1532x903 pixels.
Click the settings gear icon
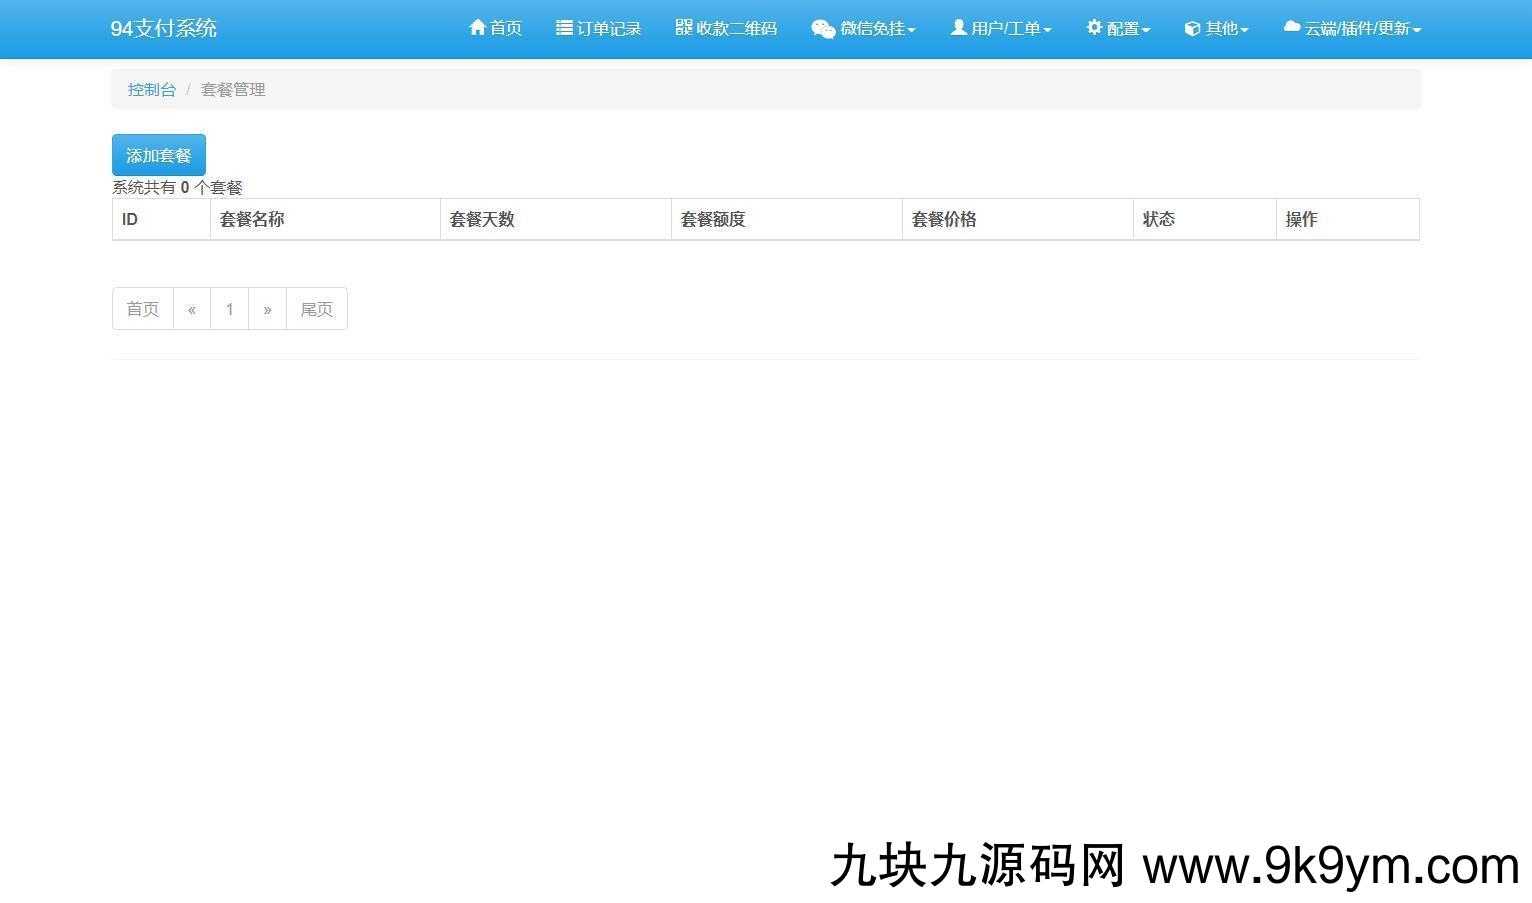pos(1094,28)
